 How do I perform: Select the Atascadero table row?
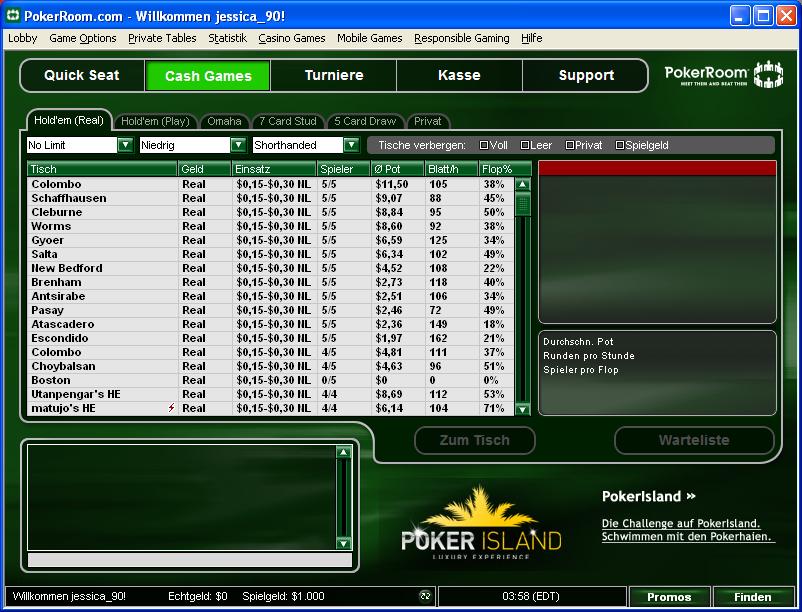[x=270, y=324]
